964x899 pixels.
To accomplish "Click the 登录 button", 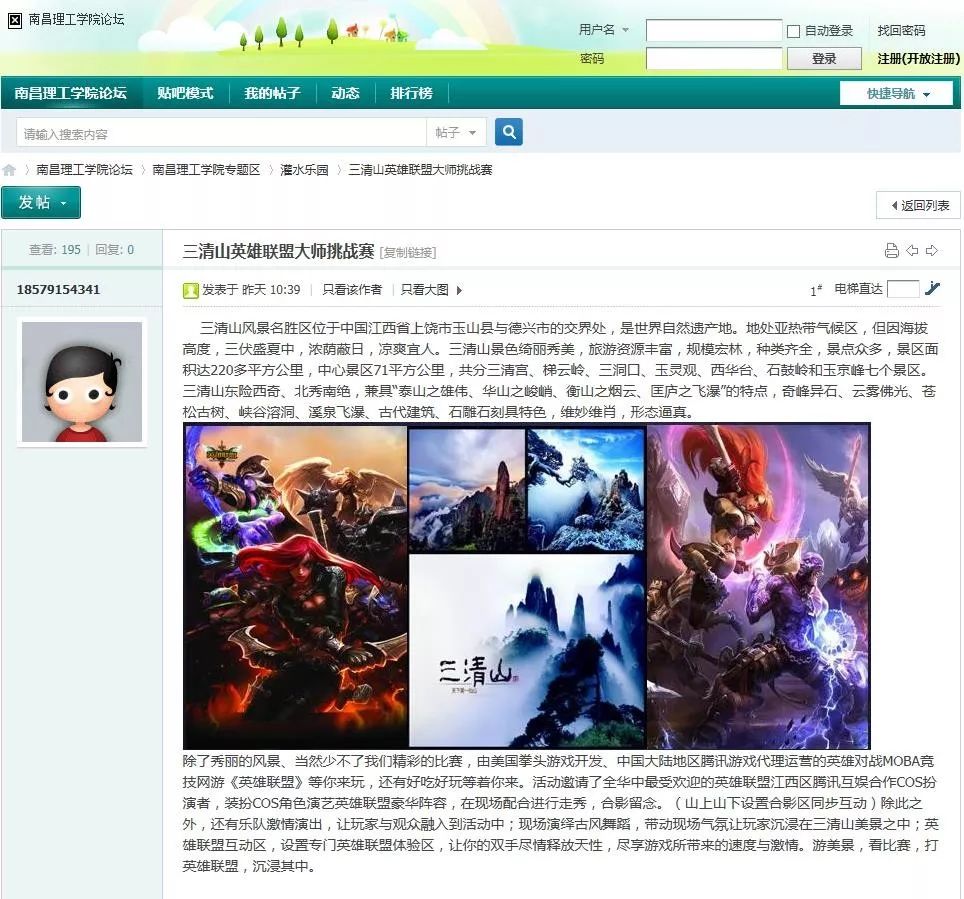I will tap(824, 58).
